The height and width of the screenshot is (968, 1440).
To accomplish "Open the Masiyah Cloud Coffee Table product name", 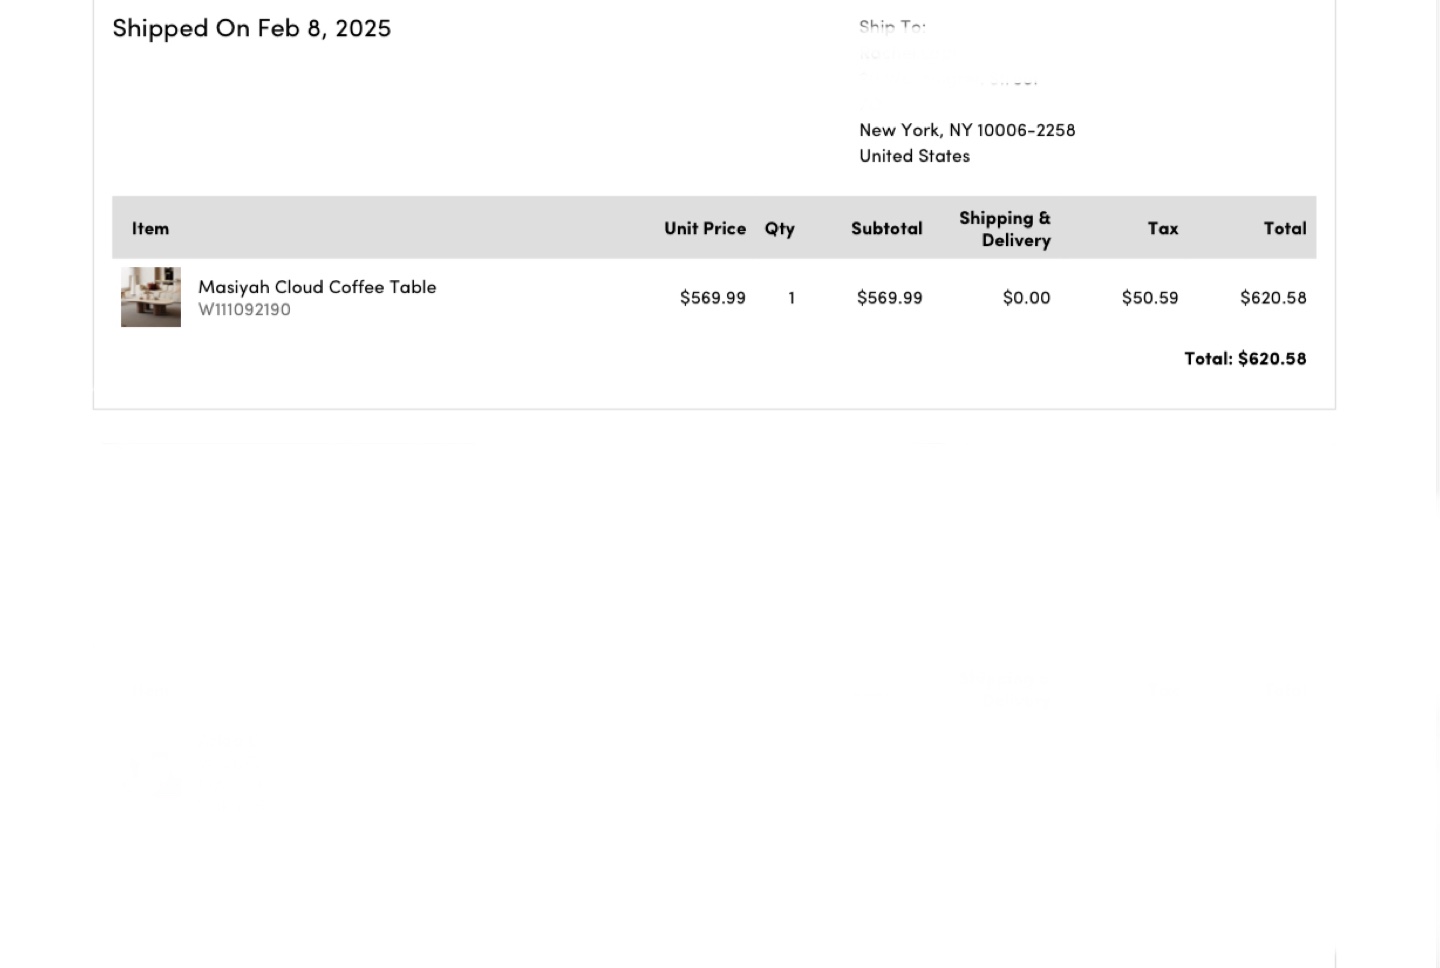I will (317, 287).
